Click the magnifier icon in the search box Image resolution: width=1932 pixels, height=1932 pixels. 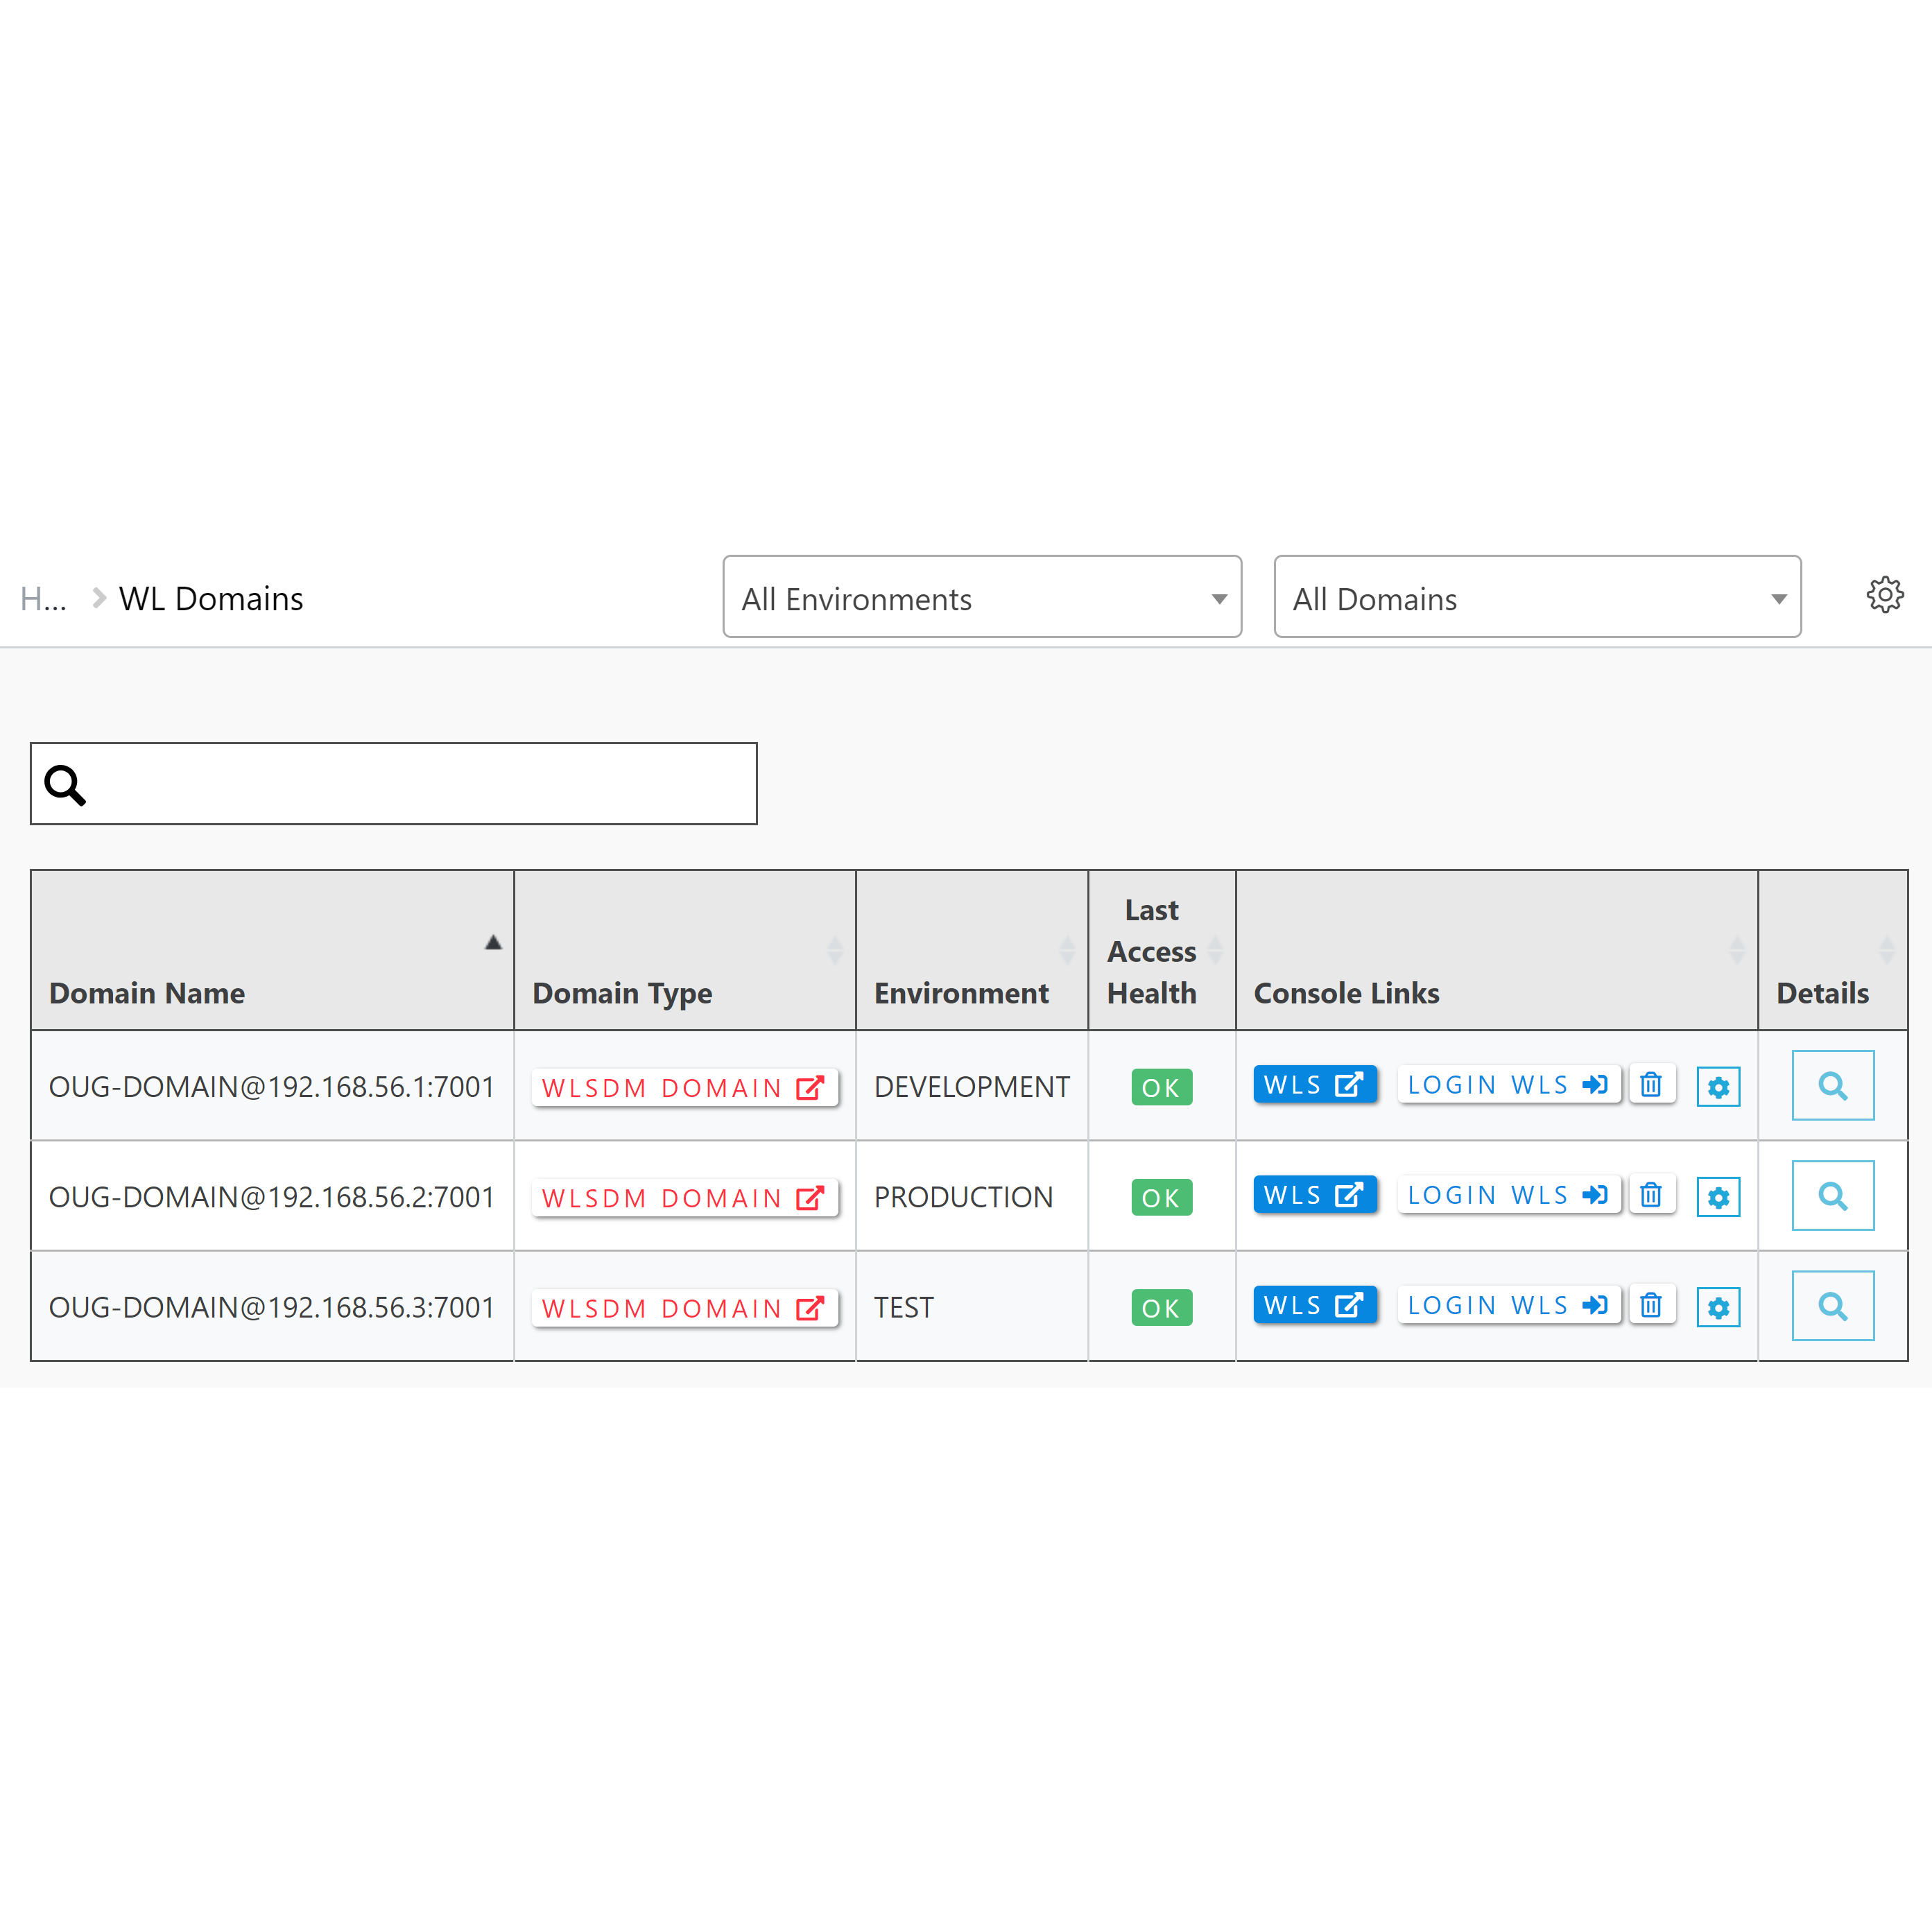tap(65, 785)
